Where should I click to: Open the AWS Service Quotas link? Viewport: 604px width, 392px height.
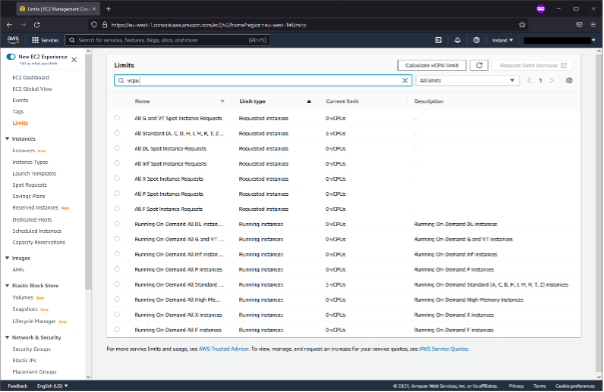tap(444, 349)
